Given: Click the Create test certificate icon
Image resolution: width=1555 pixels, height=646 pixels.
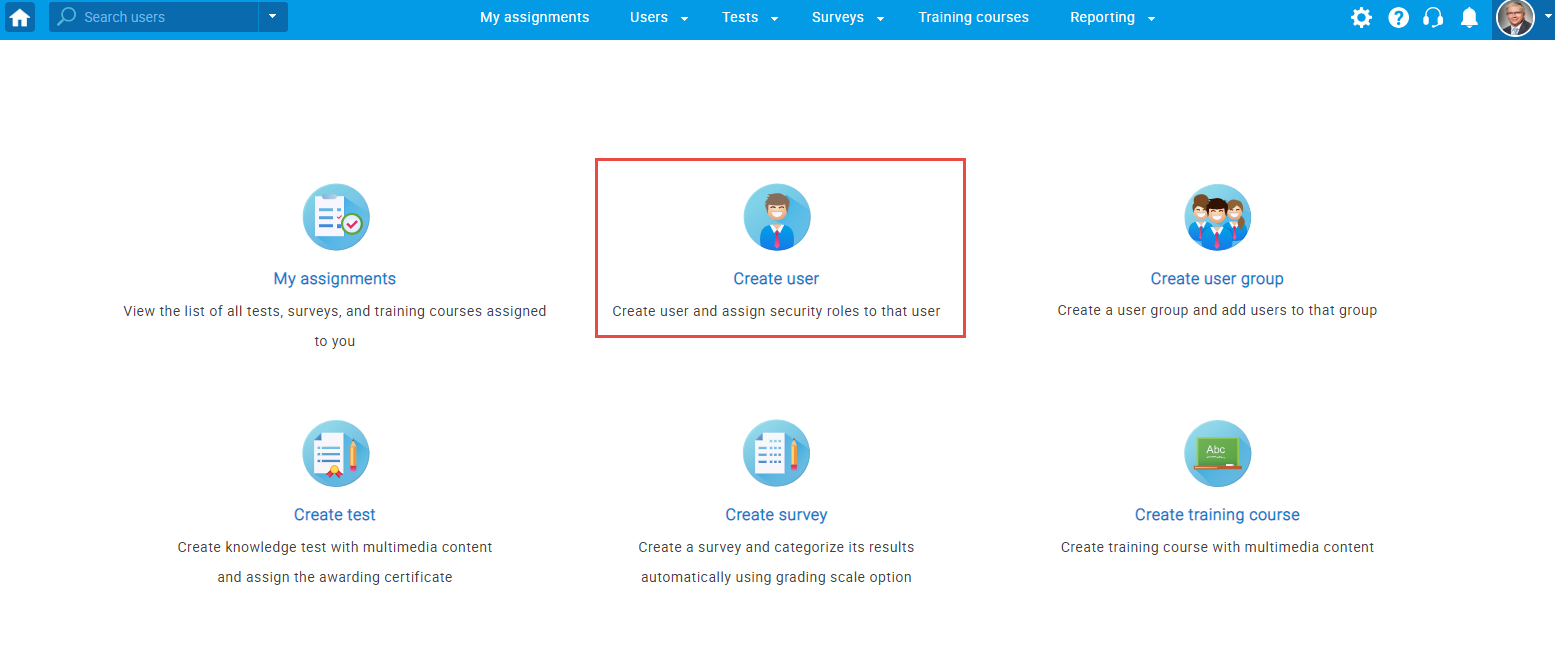Looking at the screenshot, I should click(x=336, y=453).
